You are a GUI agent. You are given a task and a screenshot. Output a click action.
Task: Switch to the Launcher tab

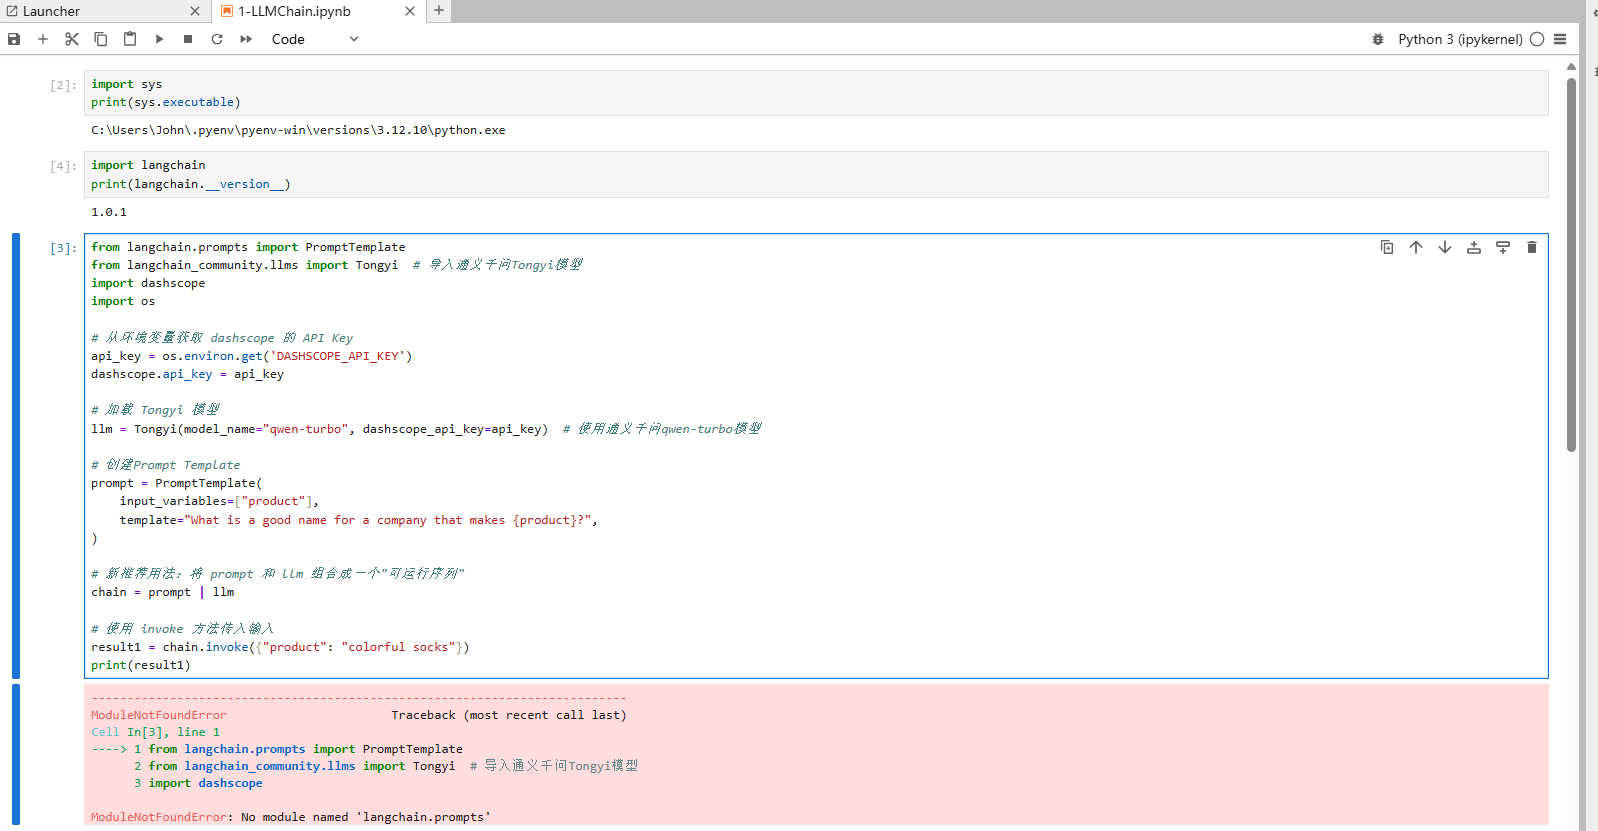95,11
